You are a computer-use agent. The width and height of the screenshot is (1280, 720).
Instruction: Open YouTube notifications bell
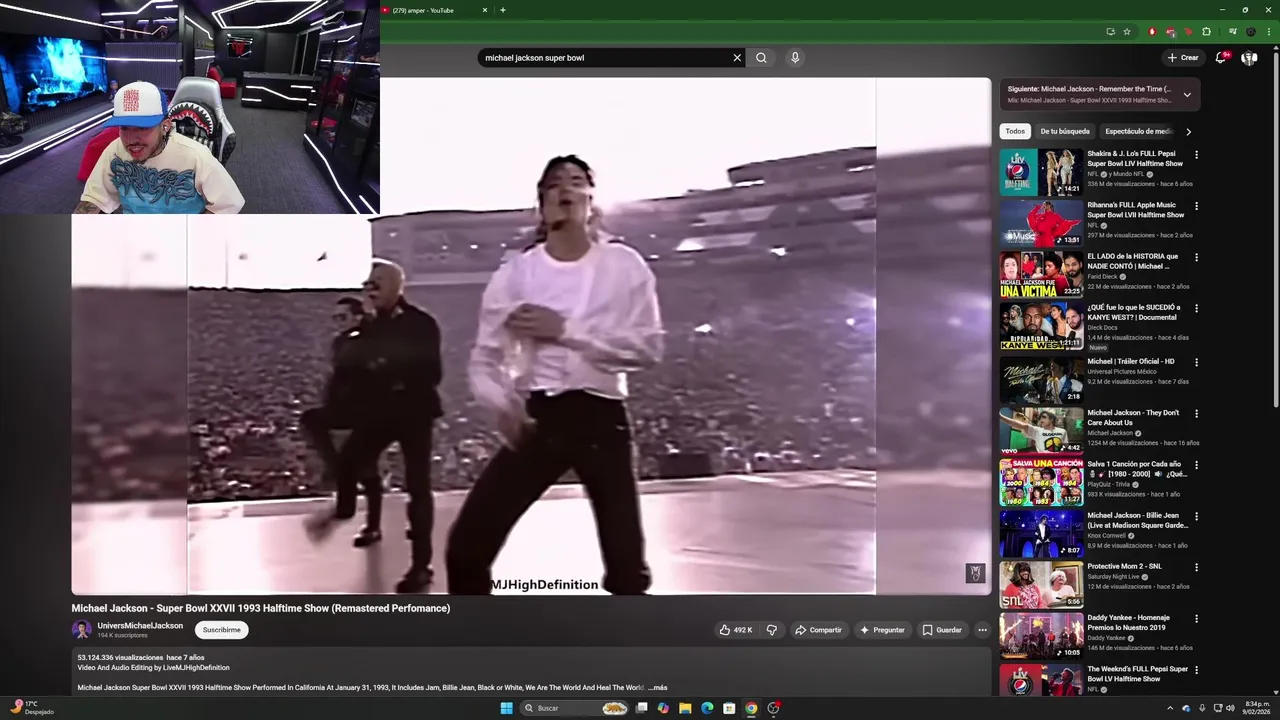click(1220, 58)
